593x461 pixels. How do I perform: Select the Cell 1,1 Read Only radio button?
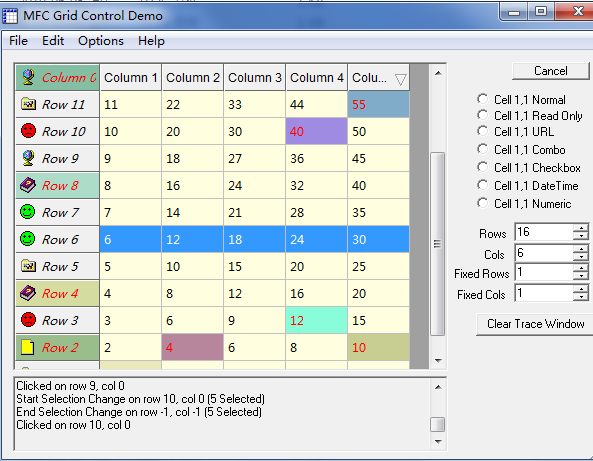click(482, 115)
